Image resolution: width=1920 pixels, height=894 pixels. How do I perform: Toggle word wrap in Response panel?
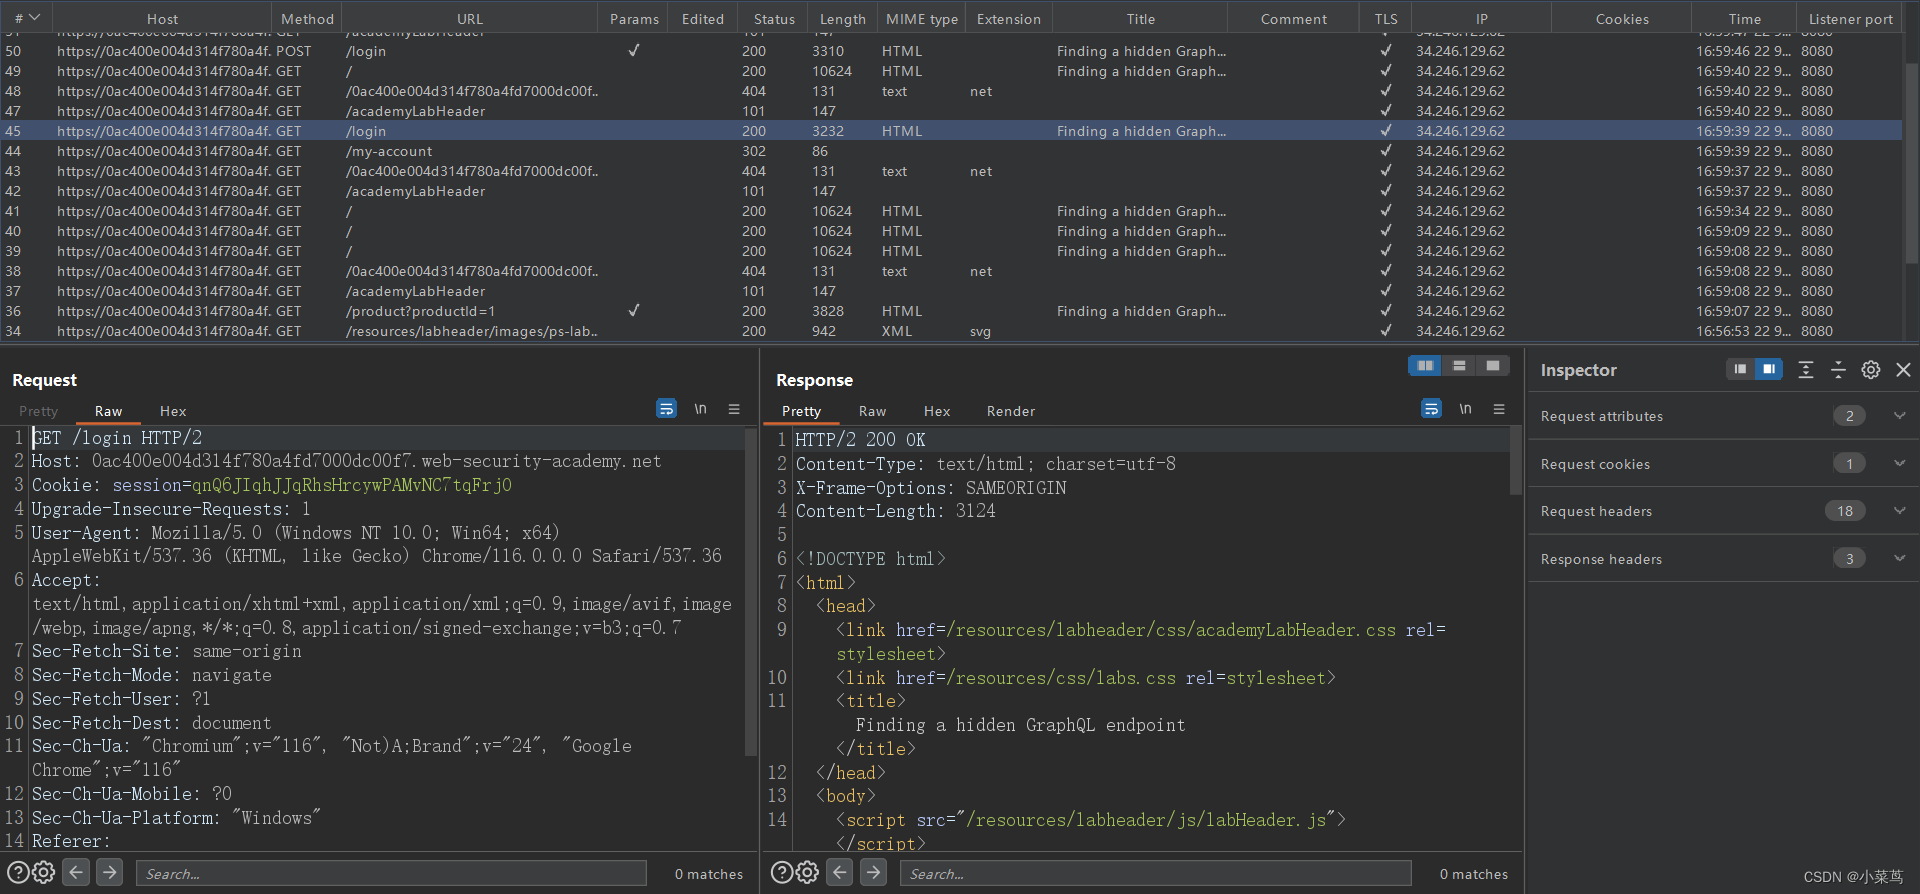click(1431, 409)
